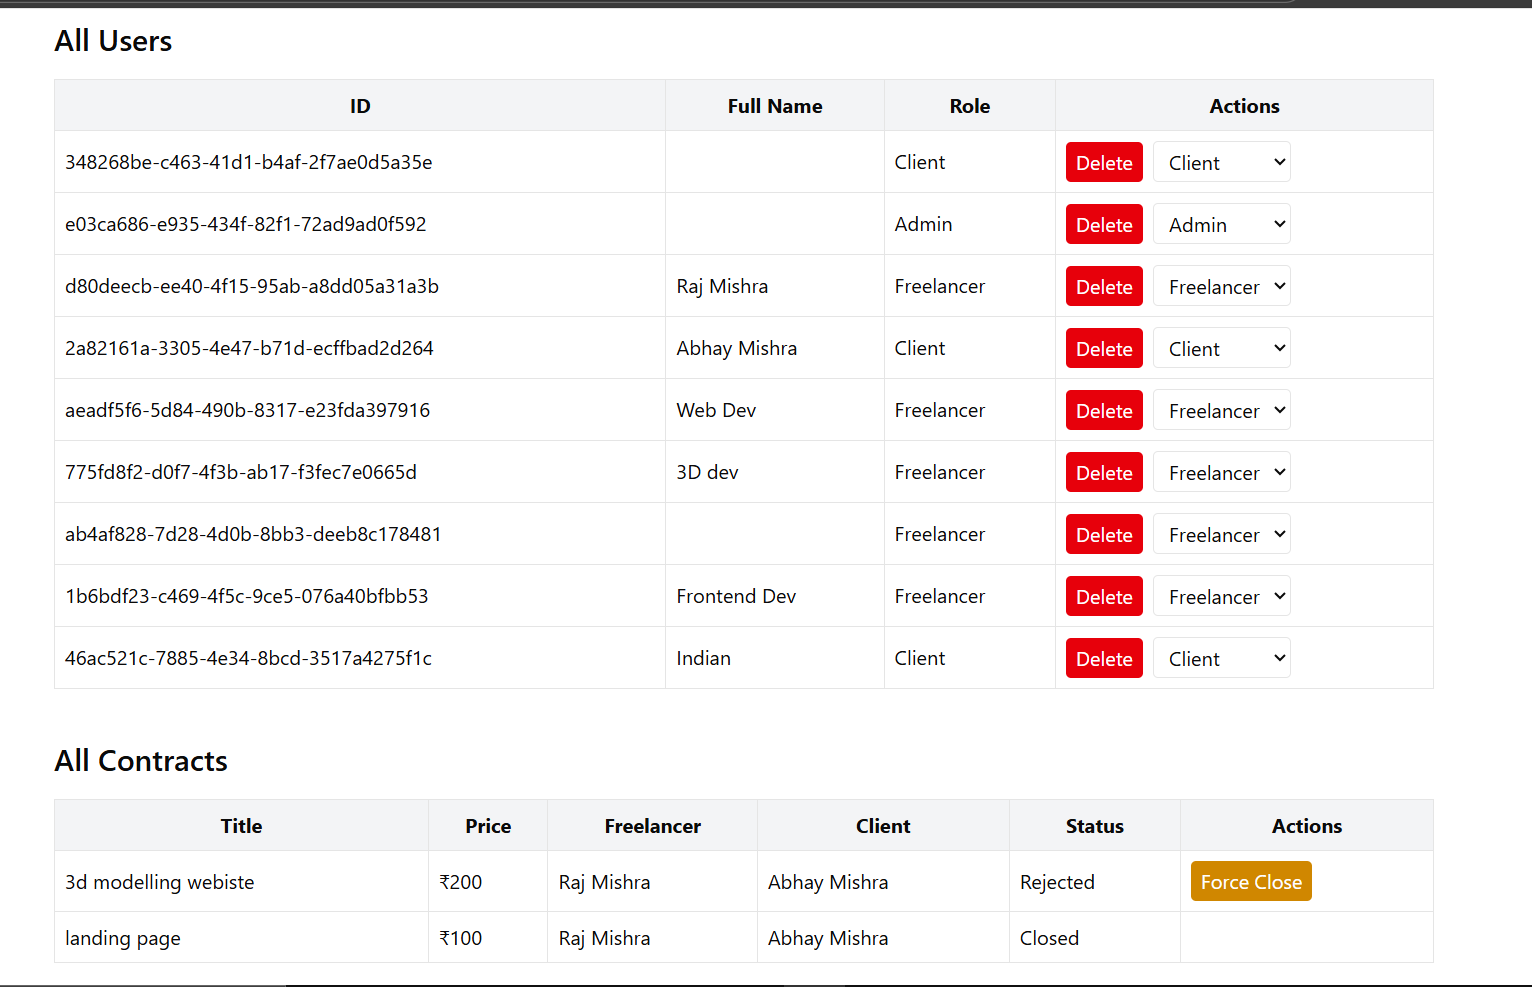The width and height of the screenshot is (1532, 987).
Task: Open role dropdown for user 348268be
Action: click(1222, 163)
